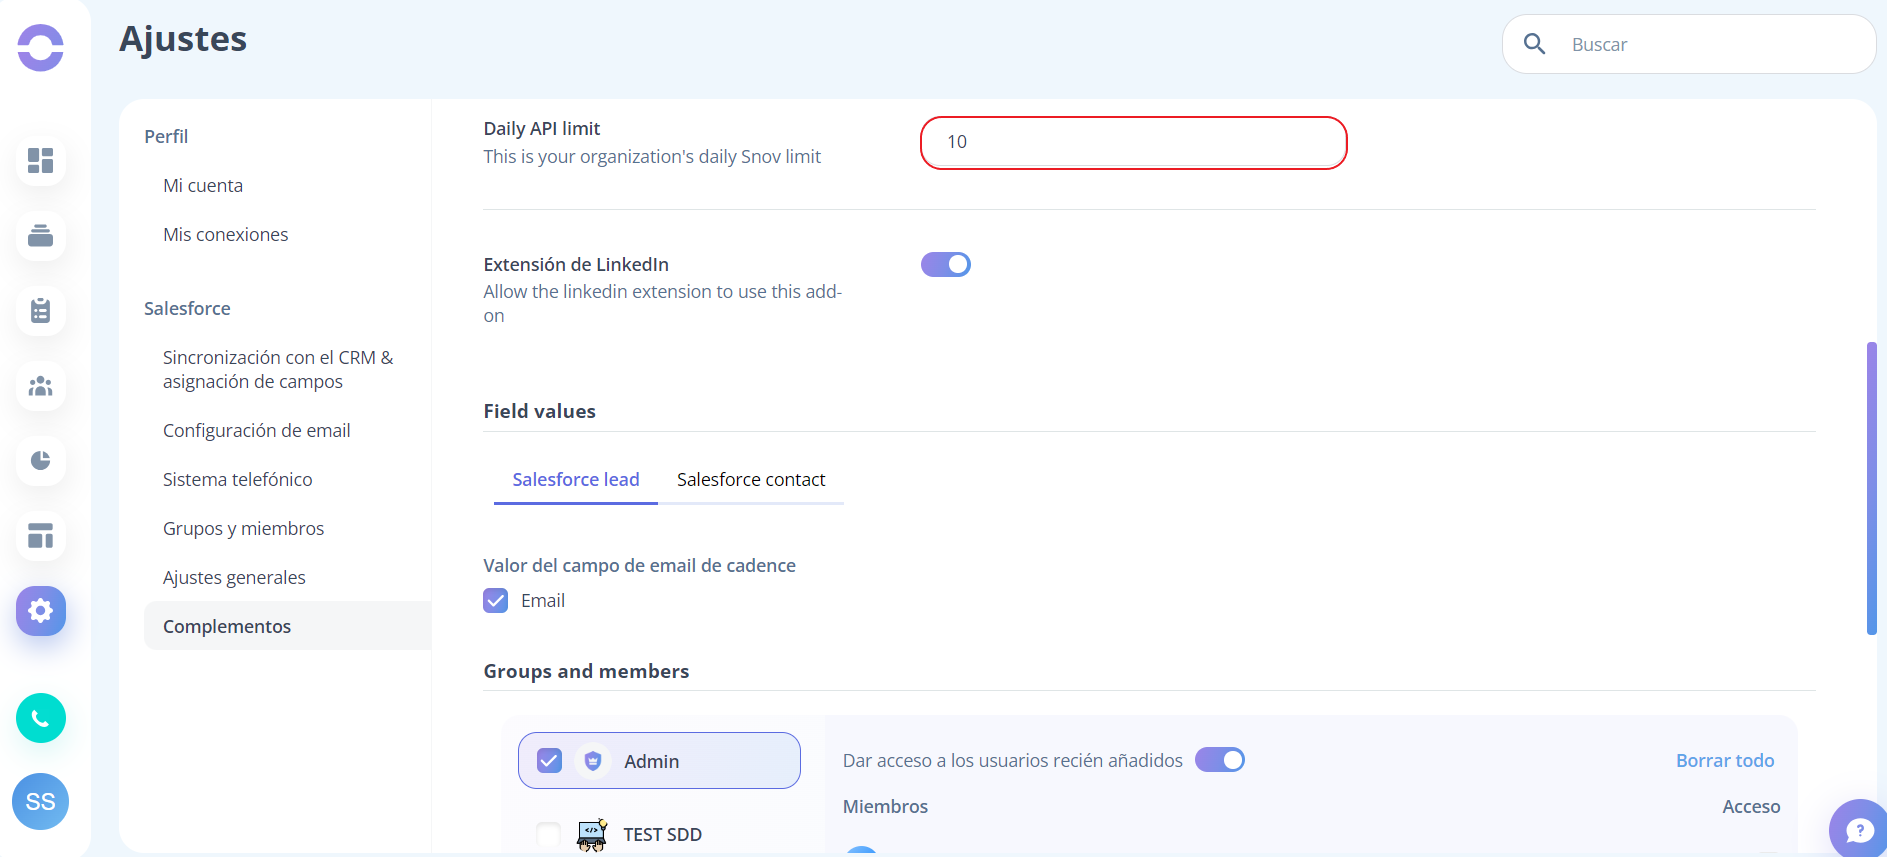1887x857 pixels.
Task: Open the help chat bubble icon
Action: click(x=1859, y=829)
